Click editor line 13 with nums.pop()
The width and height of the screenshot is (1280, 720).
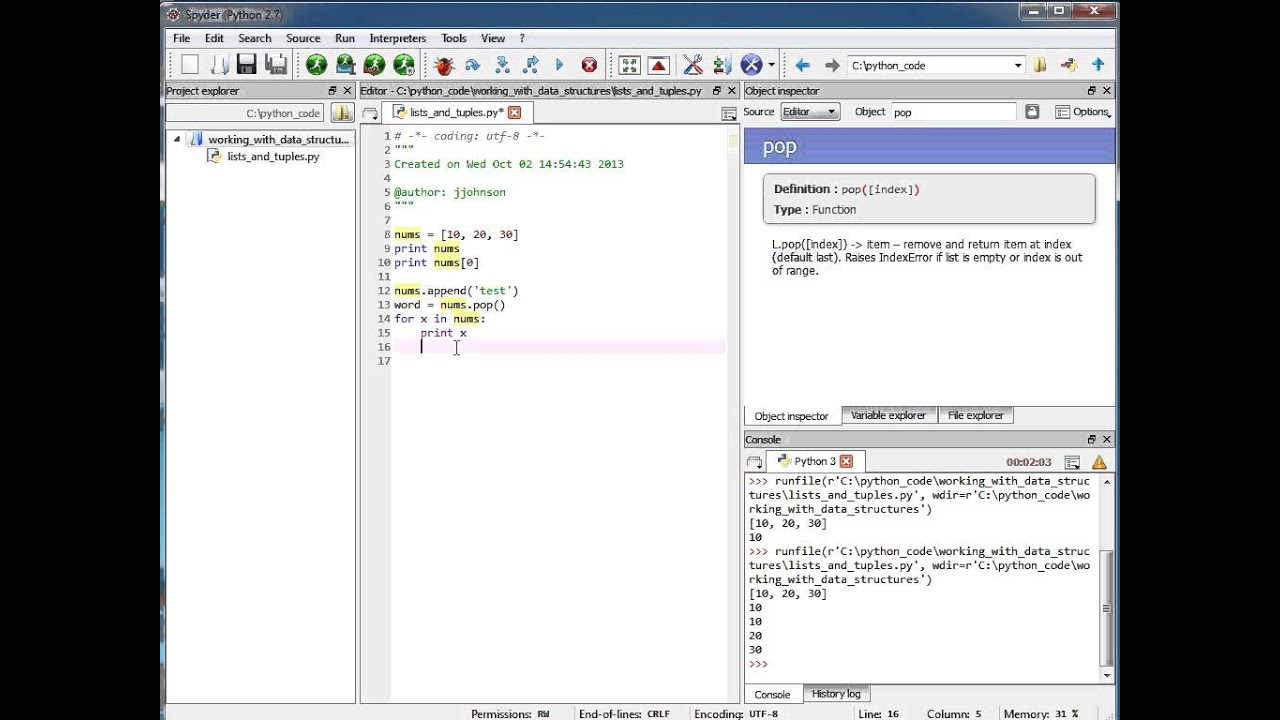[x=449, y=305]
